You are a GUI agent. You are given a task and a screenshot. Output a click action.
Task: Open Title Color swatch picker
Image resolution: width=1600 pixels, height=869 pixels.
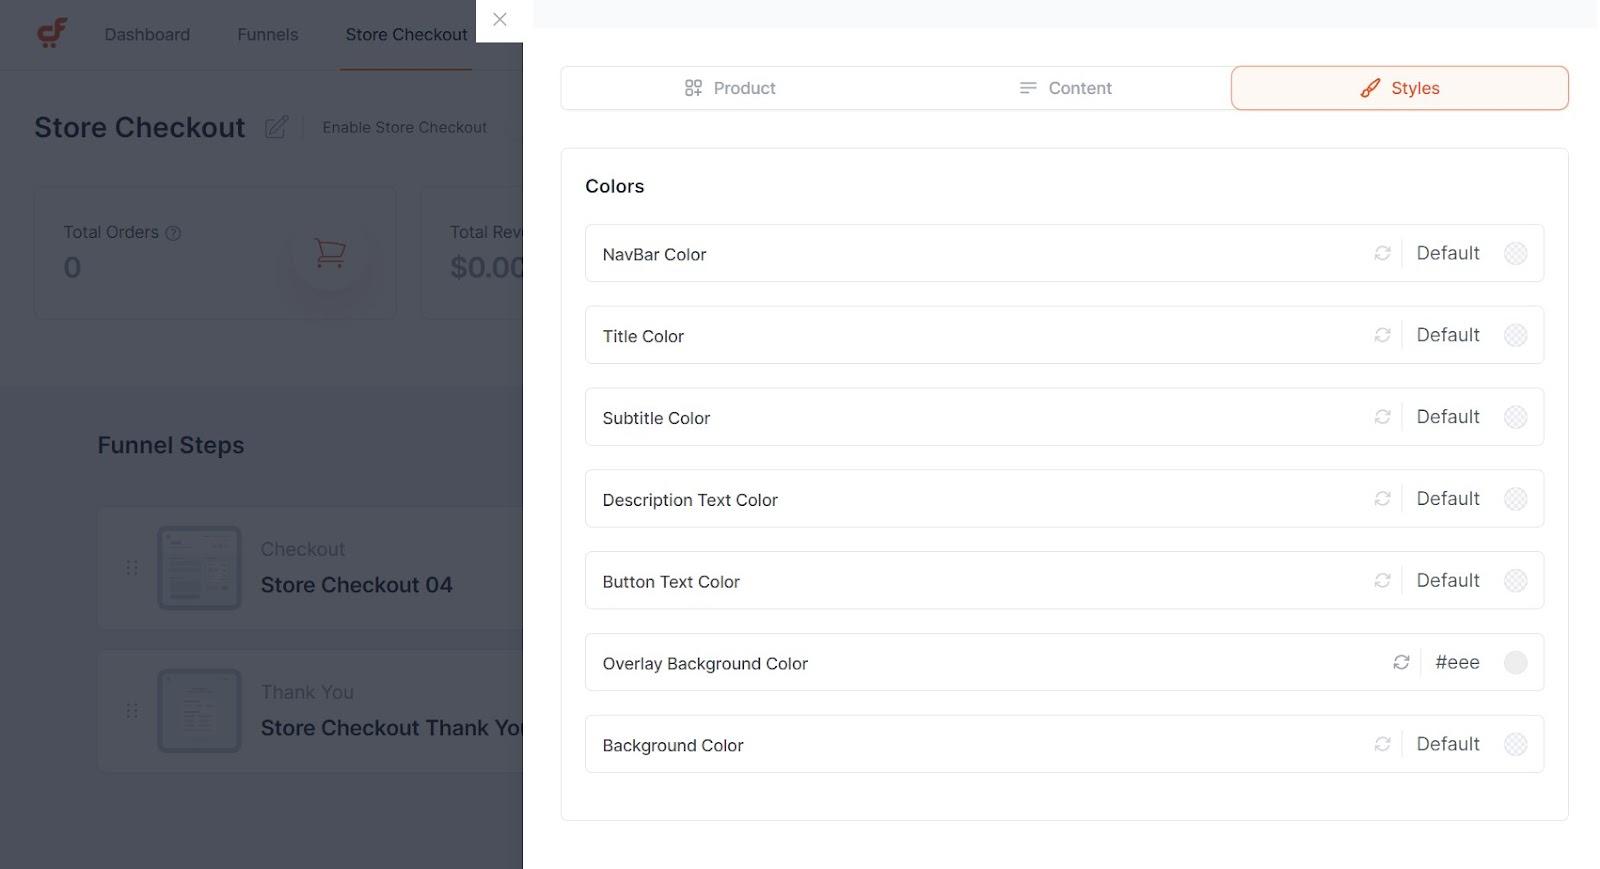coord(1516,335)
